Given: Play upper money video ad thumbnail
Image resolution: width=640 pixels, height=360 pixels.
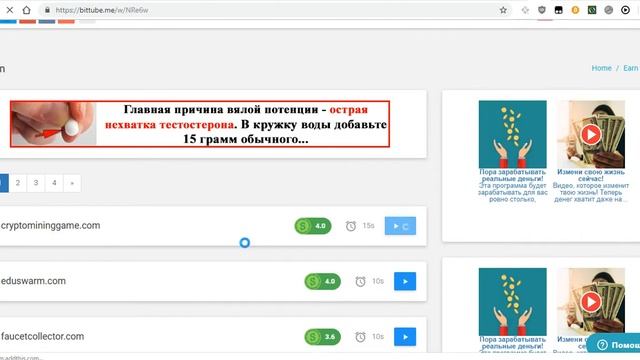Looking at the screenshot, I should click(591, 134).
